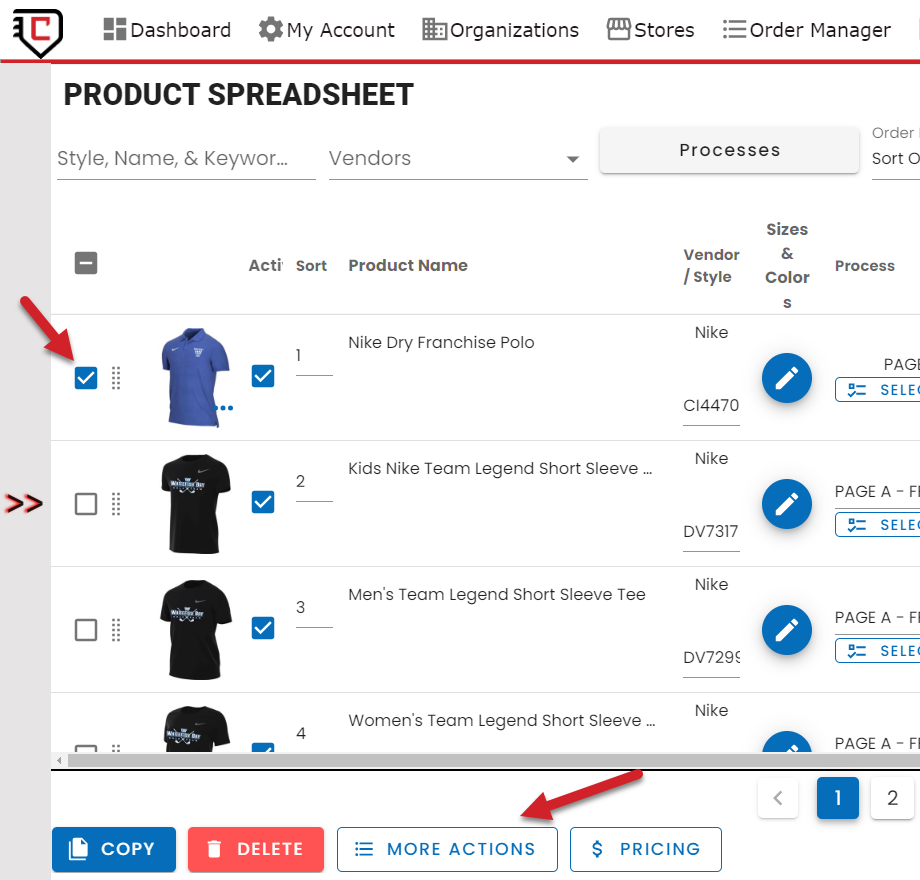Toggle Active for Kids Nike Team Legend

pos(263,502)
